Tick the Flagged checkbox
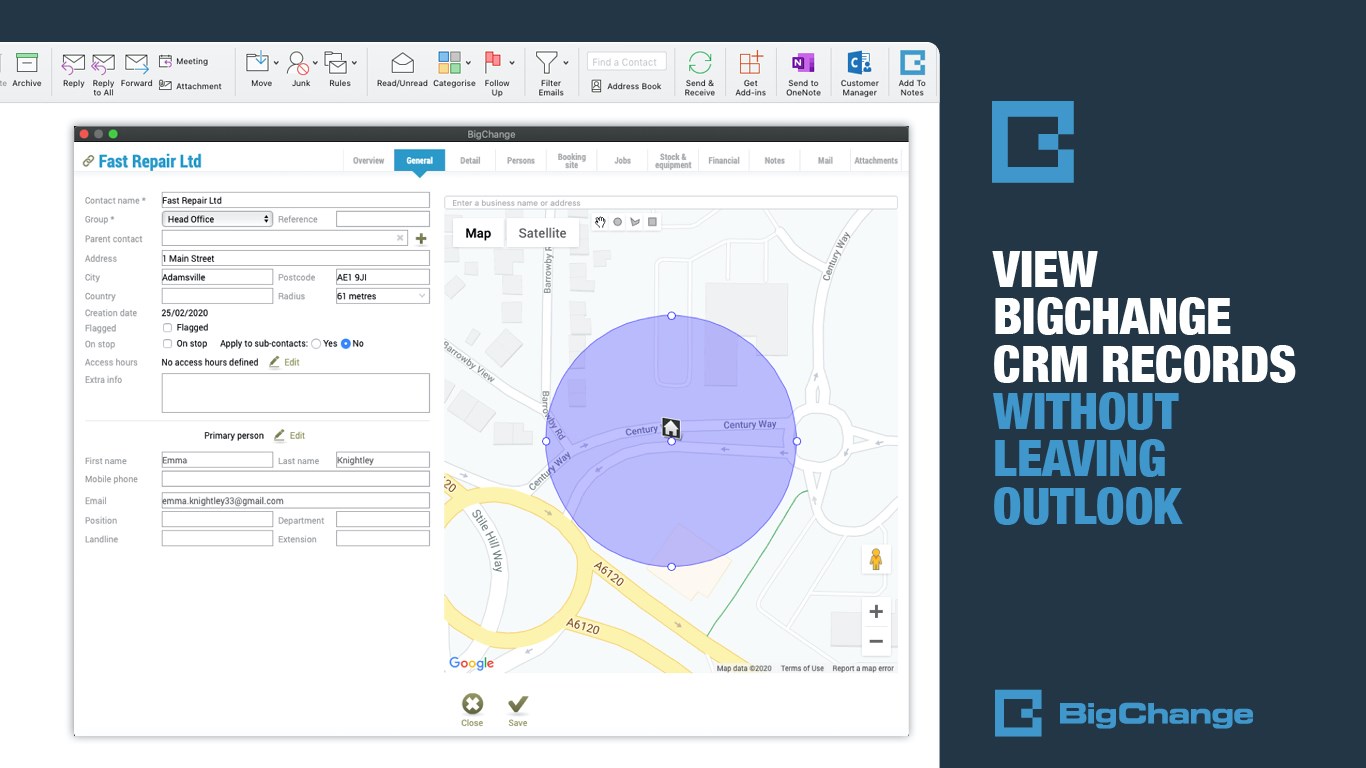The width and height of the screenshot is (1366, 768). (x=167, y=327)
